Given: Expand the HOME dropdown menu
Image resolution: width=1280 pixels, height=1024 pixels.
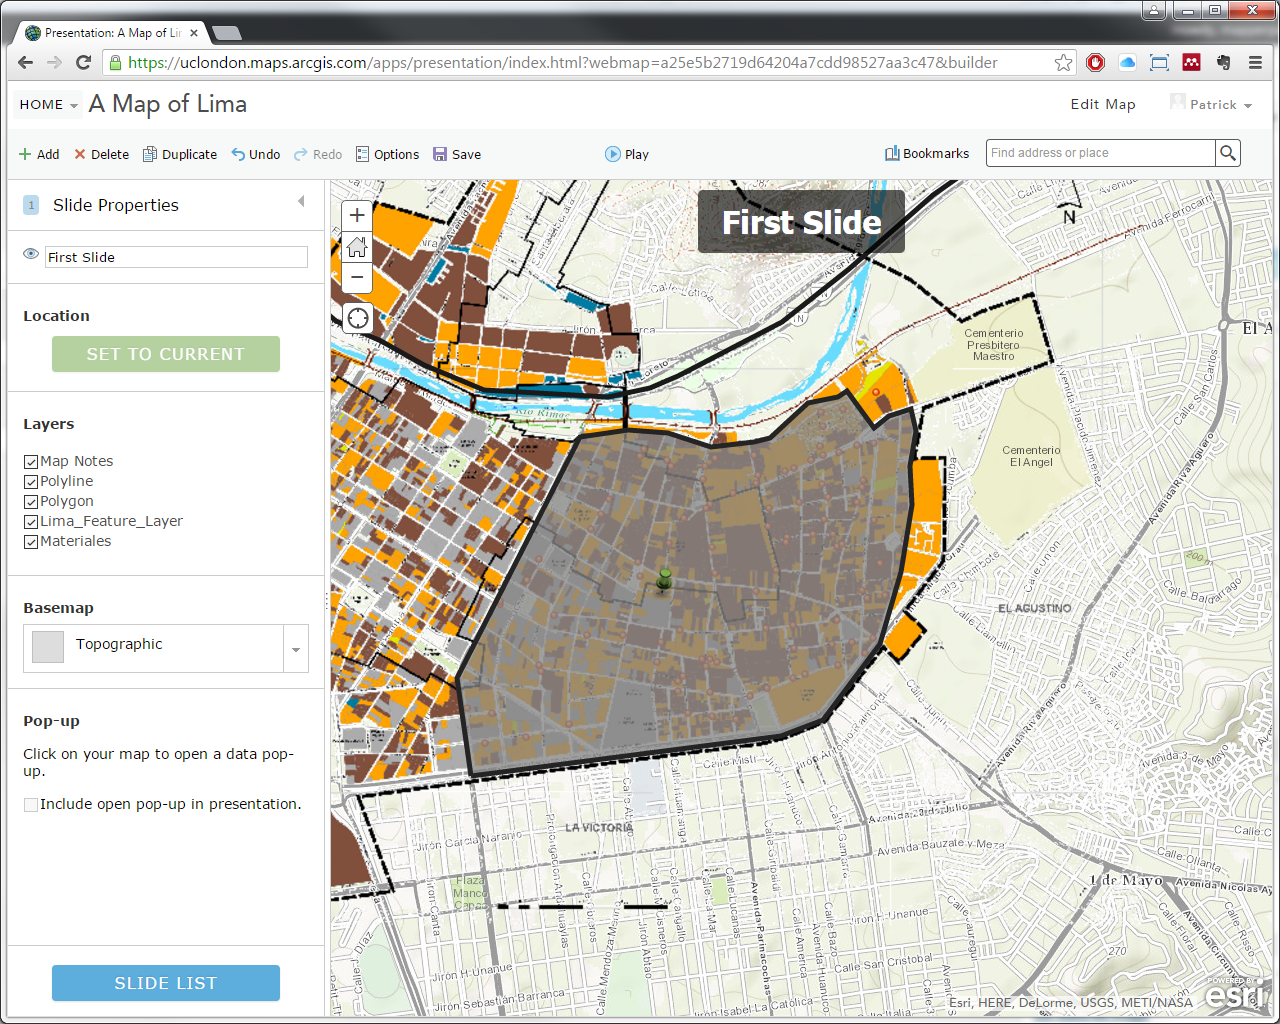Looking at the screenshot, I should 48,105.
